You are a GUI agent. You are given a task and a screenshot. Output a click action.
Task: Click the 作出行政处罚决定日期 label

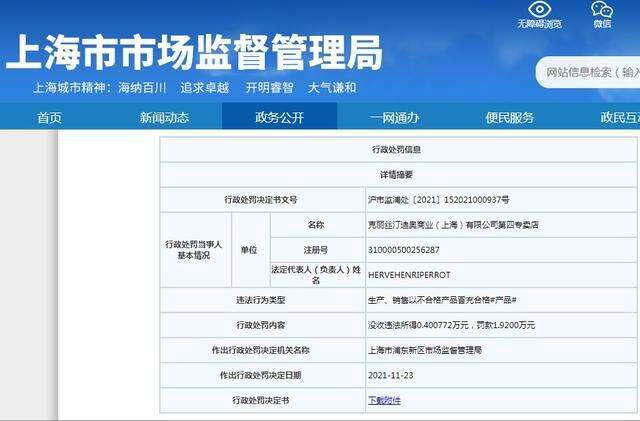coord(262,375)
